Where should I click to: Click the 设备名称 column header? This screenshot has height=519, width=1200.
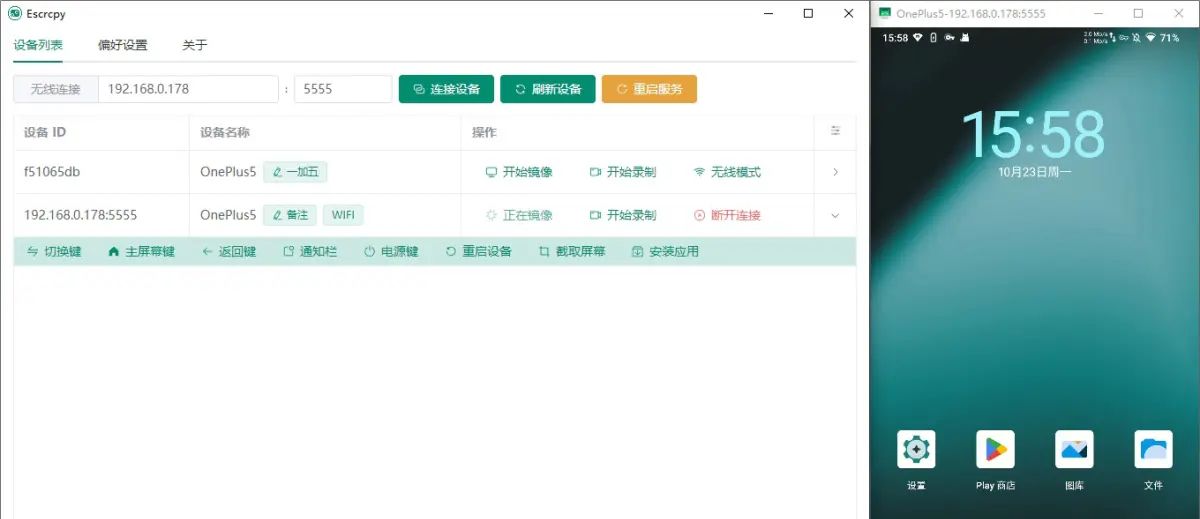[225, 132]
